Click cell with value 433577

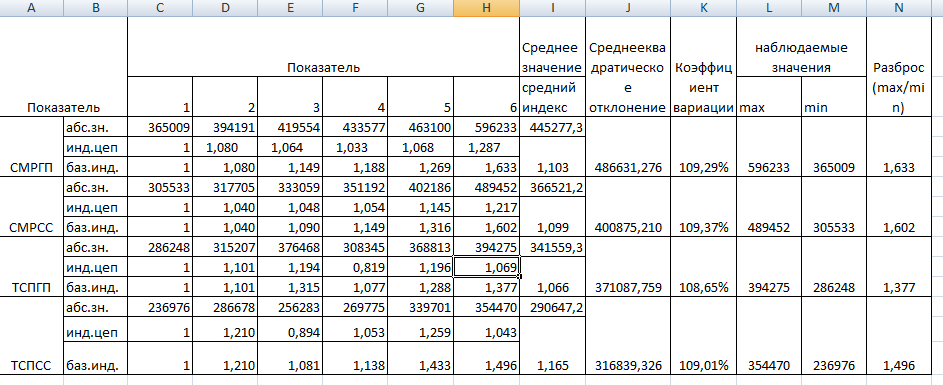pyautogui.click(x=355, y=127)
